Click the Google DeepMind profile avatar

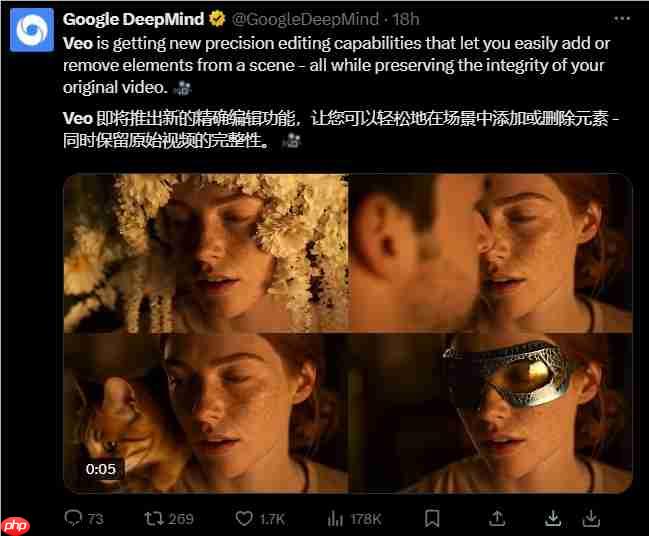31,30
